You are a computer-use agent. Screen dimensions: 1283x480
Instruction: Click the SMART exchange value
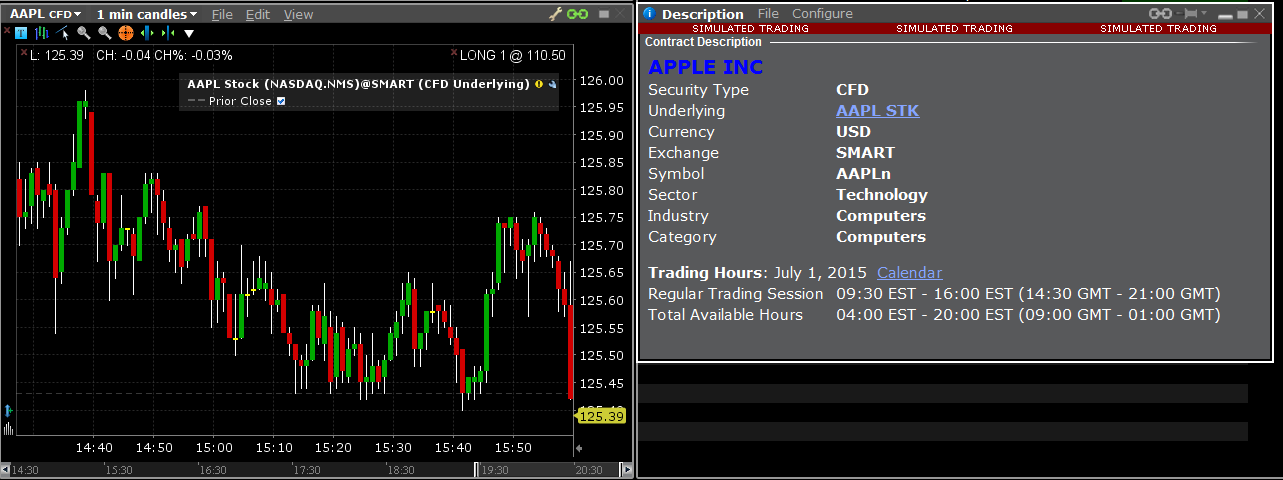[x=865, y=153]
